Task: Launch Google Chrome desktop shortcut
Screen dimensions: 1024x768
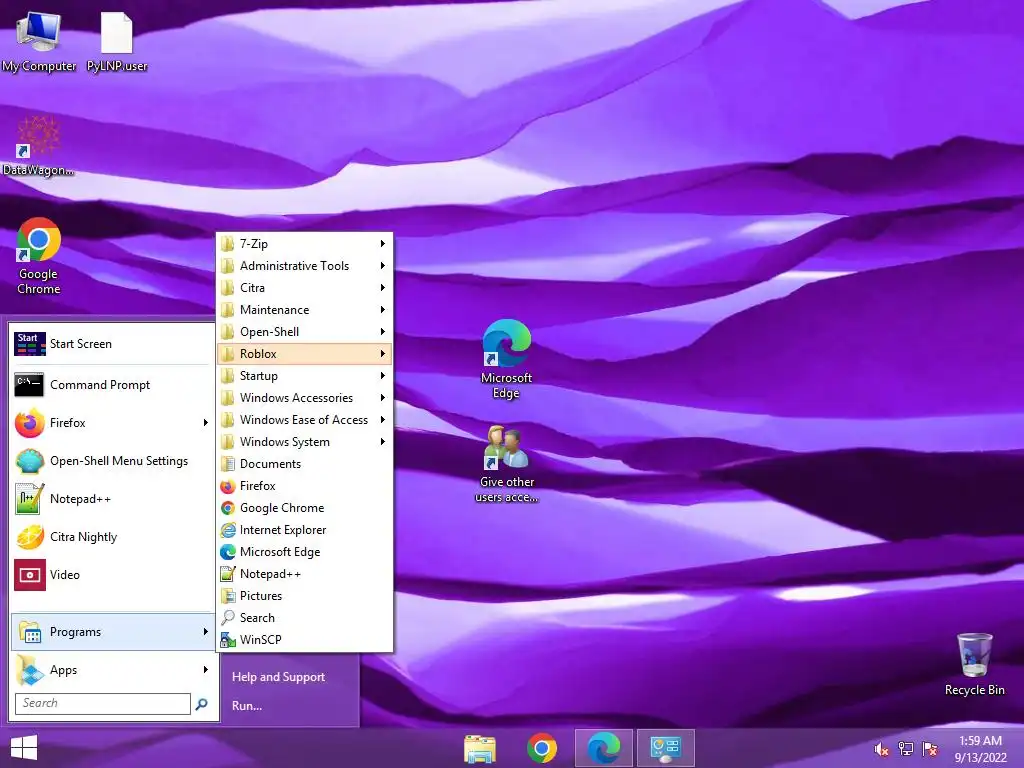Action: click(39, 256)
